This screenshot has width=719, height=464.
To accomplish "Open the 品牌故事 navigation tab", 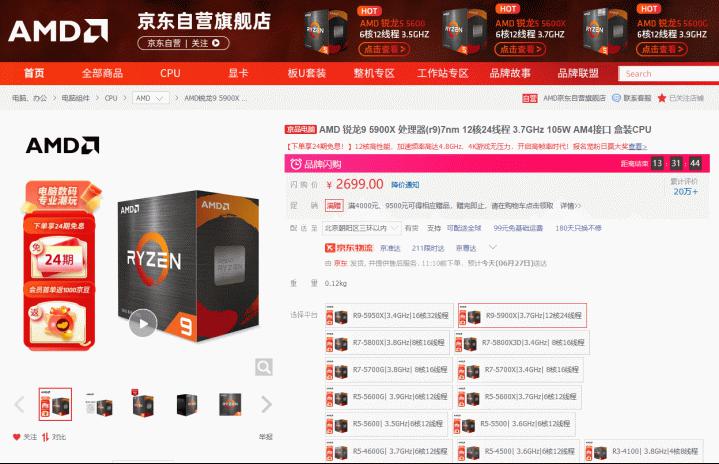I will [x=510, y=73].
